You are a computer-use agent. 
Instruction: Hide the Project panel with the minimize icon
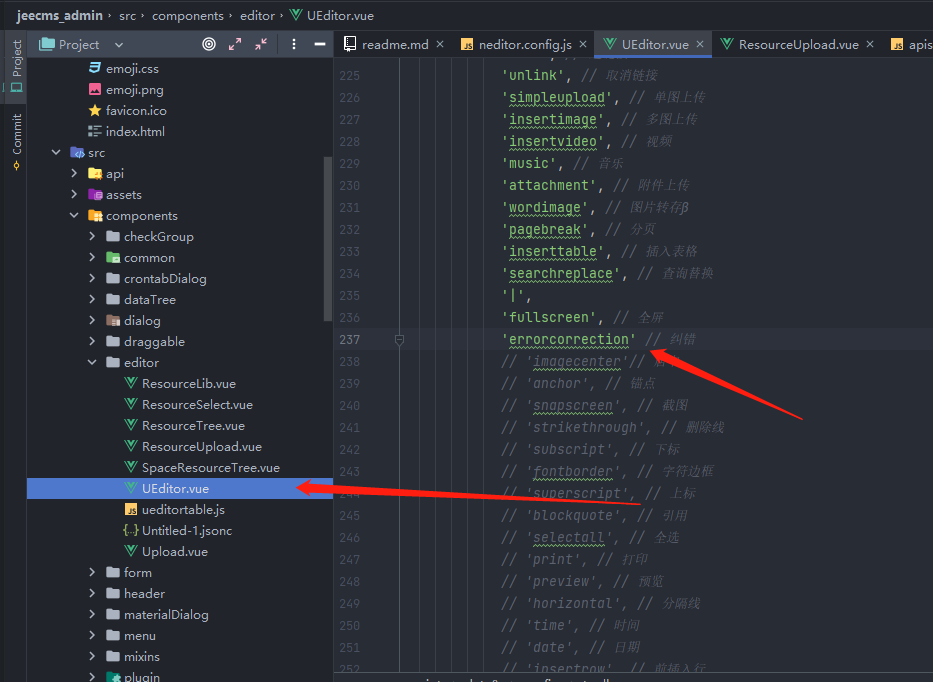319,44
